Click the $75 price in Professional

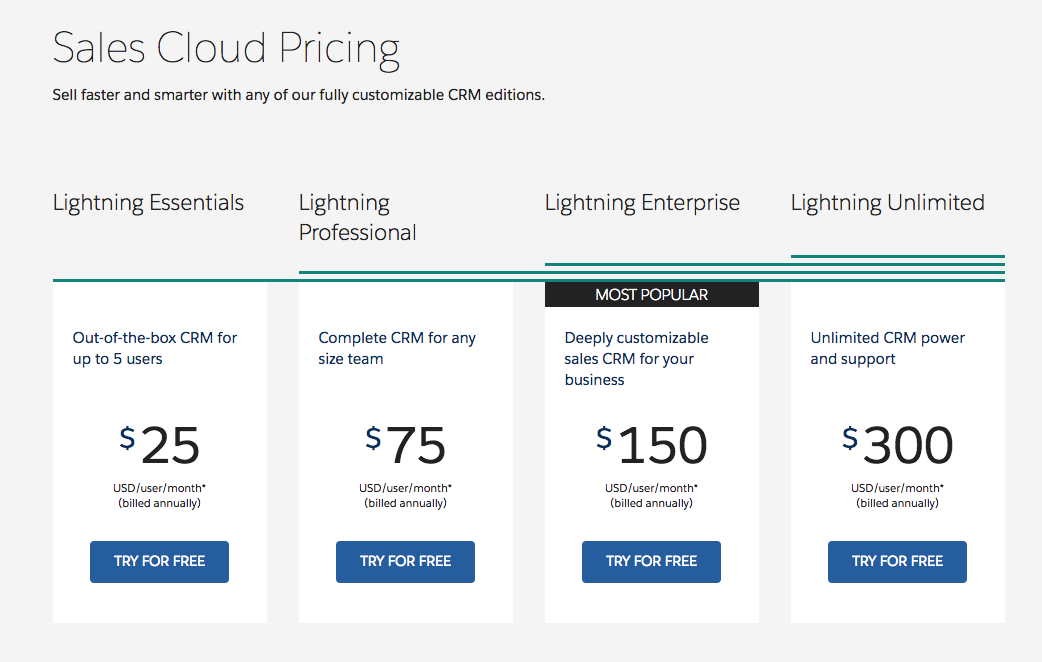point(405,445)
